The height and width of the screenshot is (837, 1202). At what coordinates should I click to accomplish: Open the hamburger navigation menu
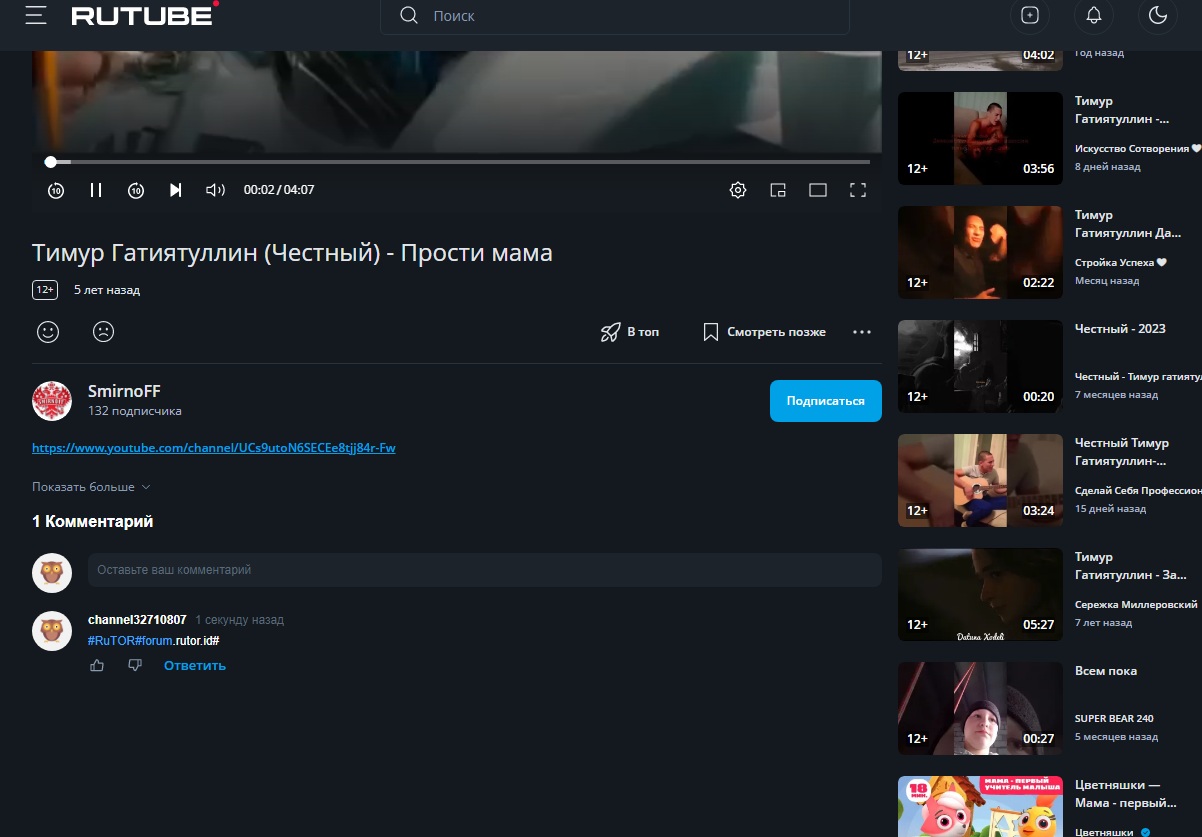(36, 15)
